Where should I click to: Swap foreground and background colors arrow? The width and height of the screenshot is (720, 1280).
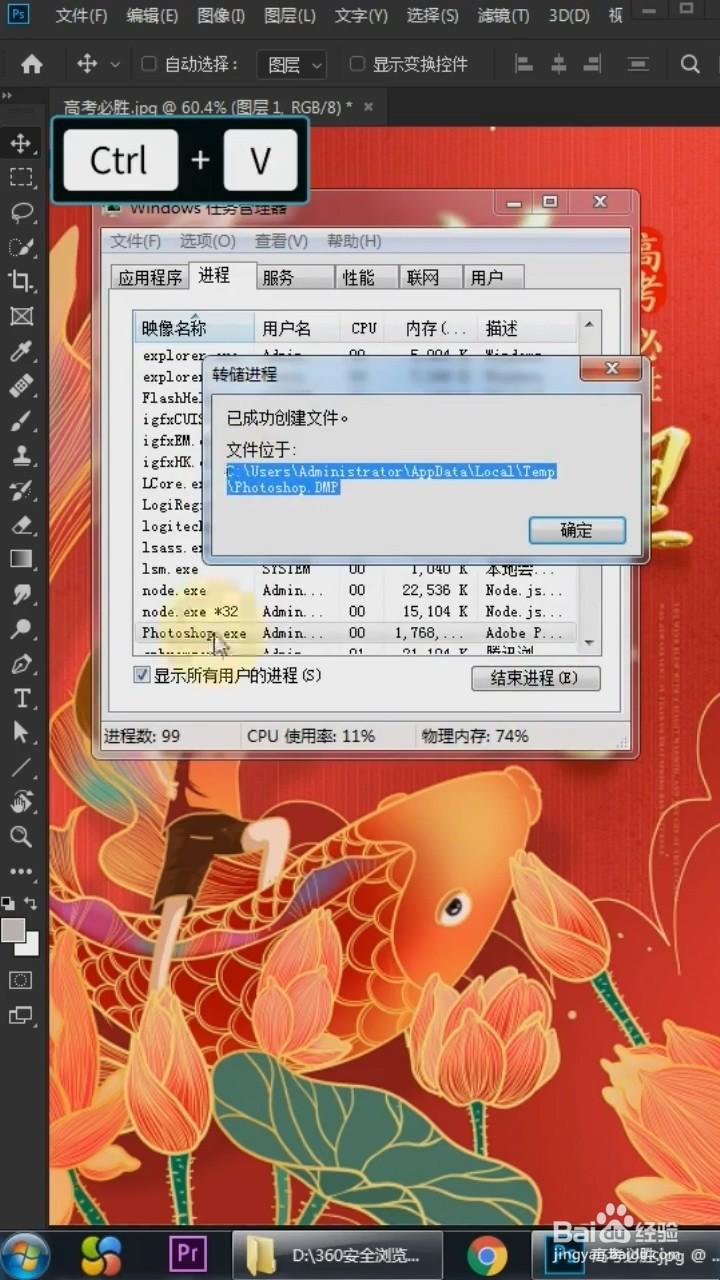pos(31,904)
